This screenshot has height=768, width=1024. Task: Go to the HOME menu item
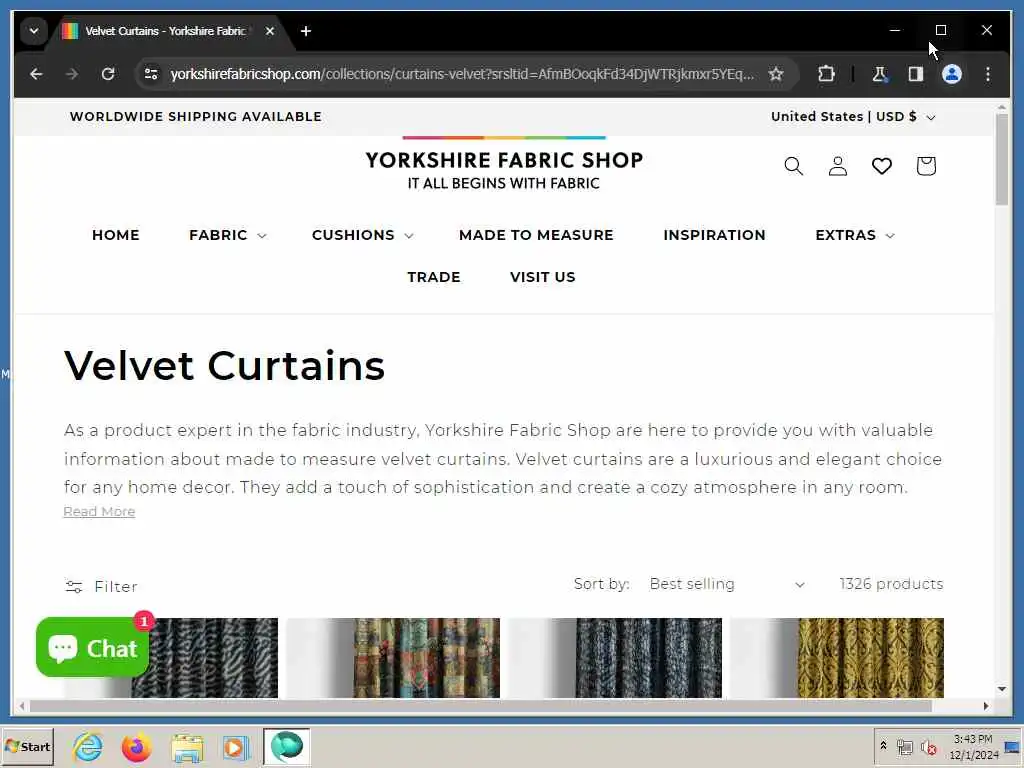[x=116, y=235]
